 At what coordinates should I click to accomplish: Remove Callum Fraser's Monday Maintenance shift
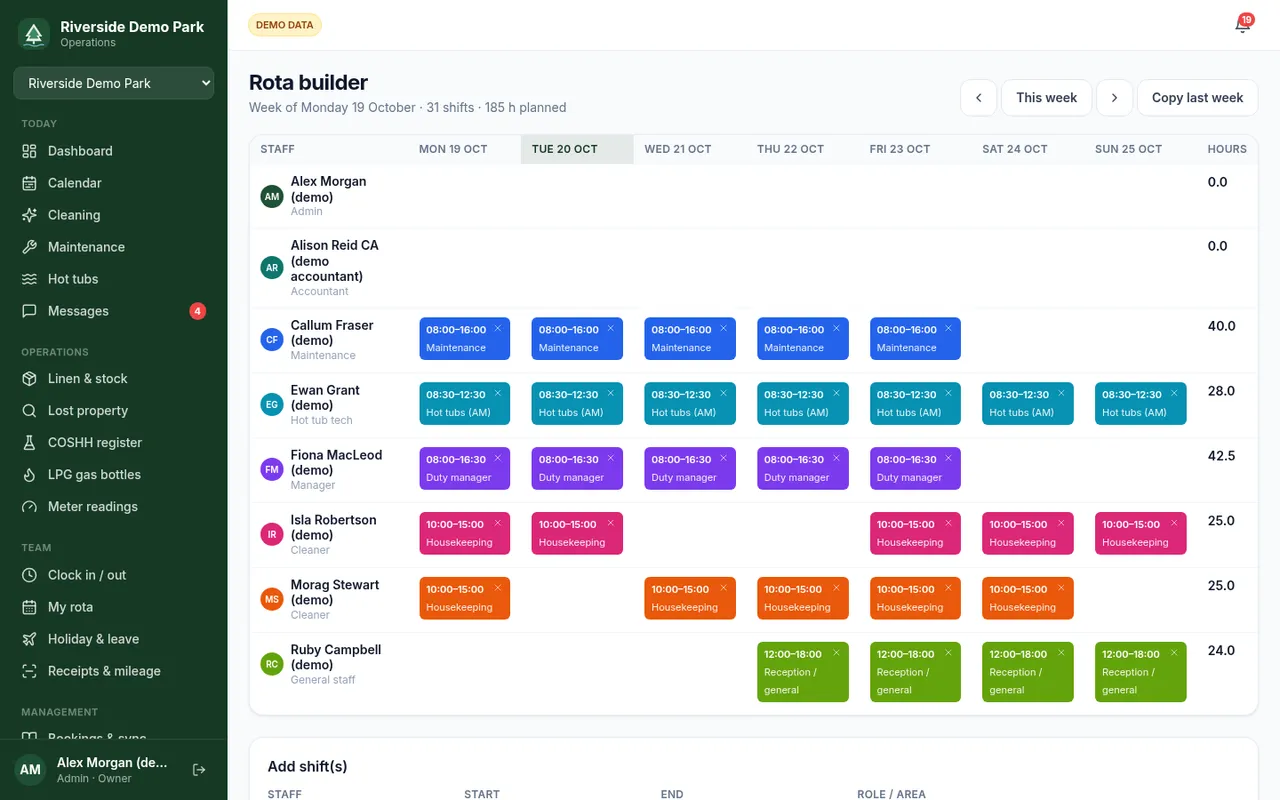click(498, 328)
